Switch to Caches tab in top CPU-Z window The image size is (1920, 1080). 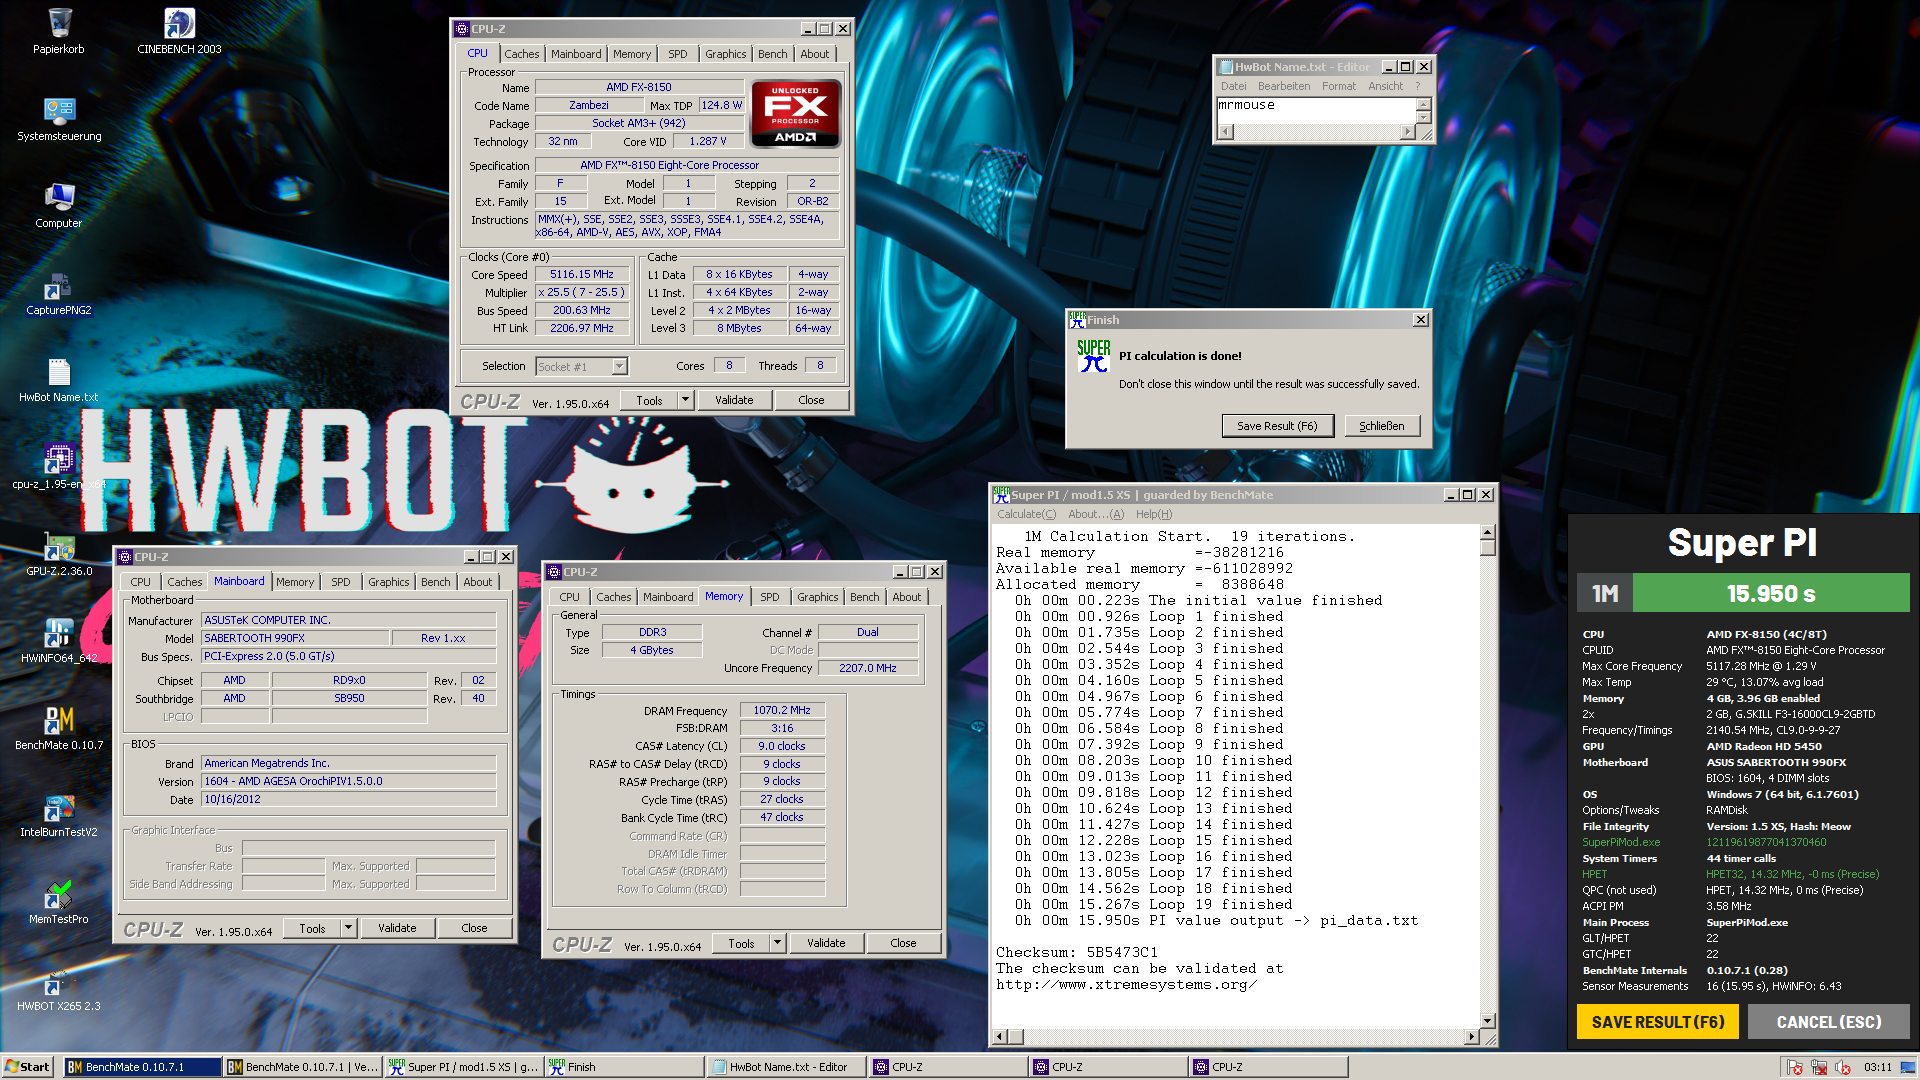521,54
